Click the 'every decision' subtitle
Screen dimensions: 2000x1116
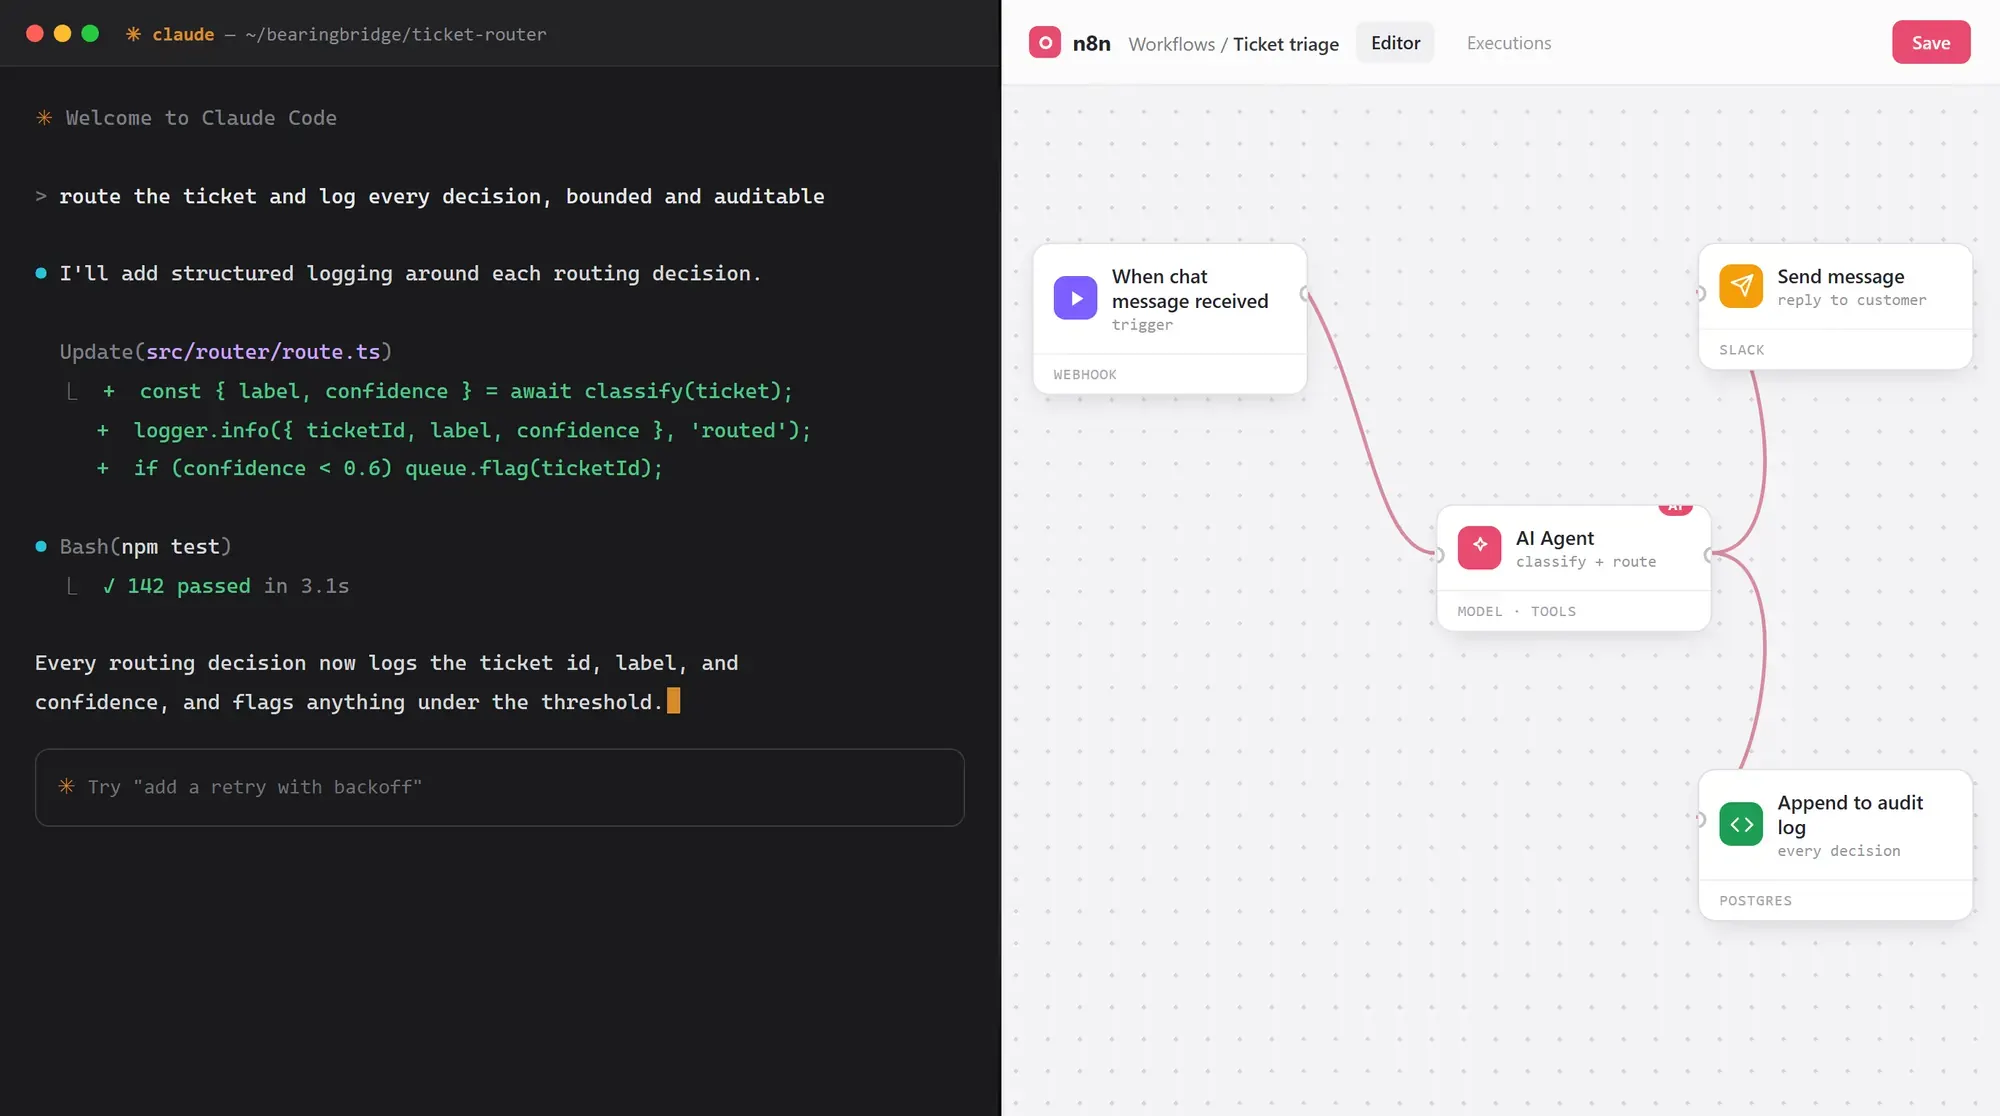(1838, 851)
